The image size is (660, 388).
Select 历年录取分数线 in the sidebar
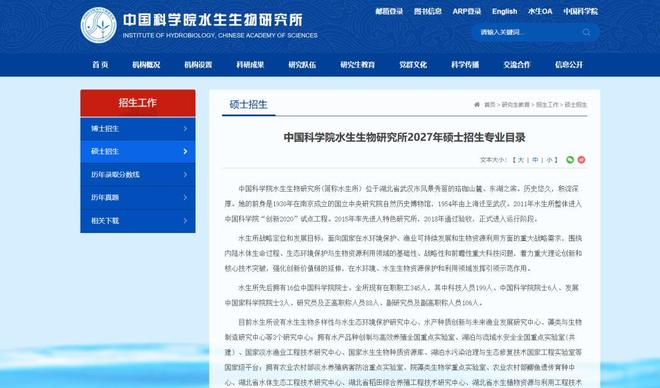[x=138, y=174]
